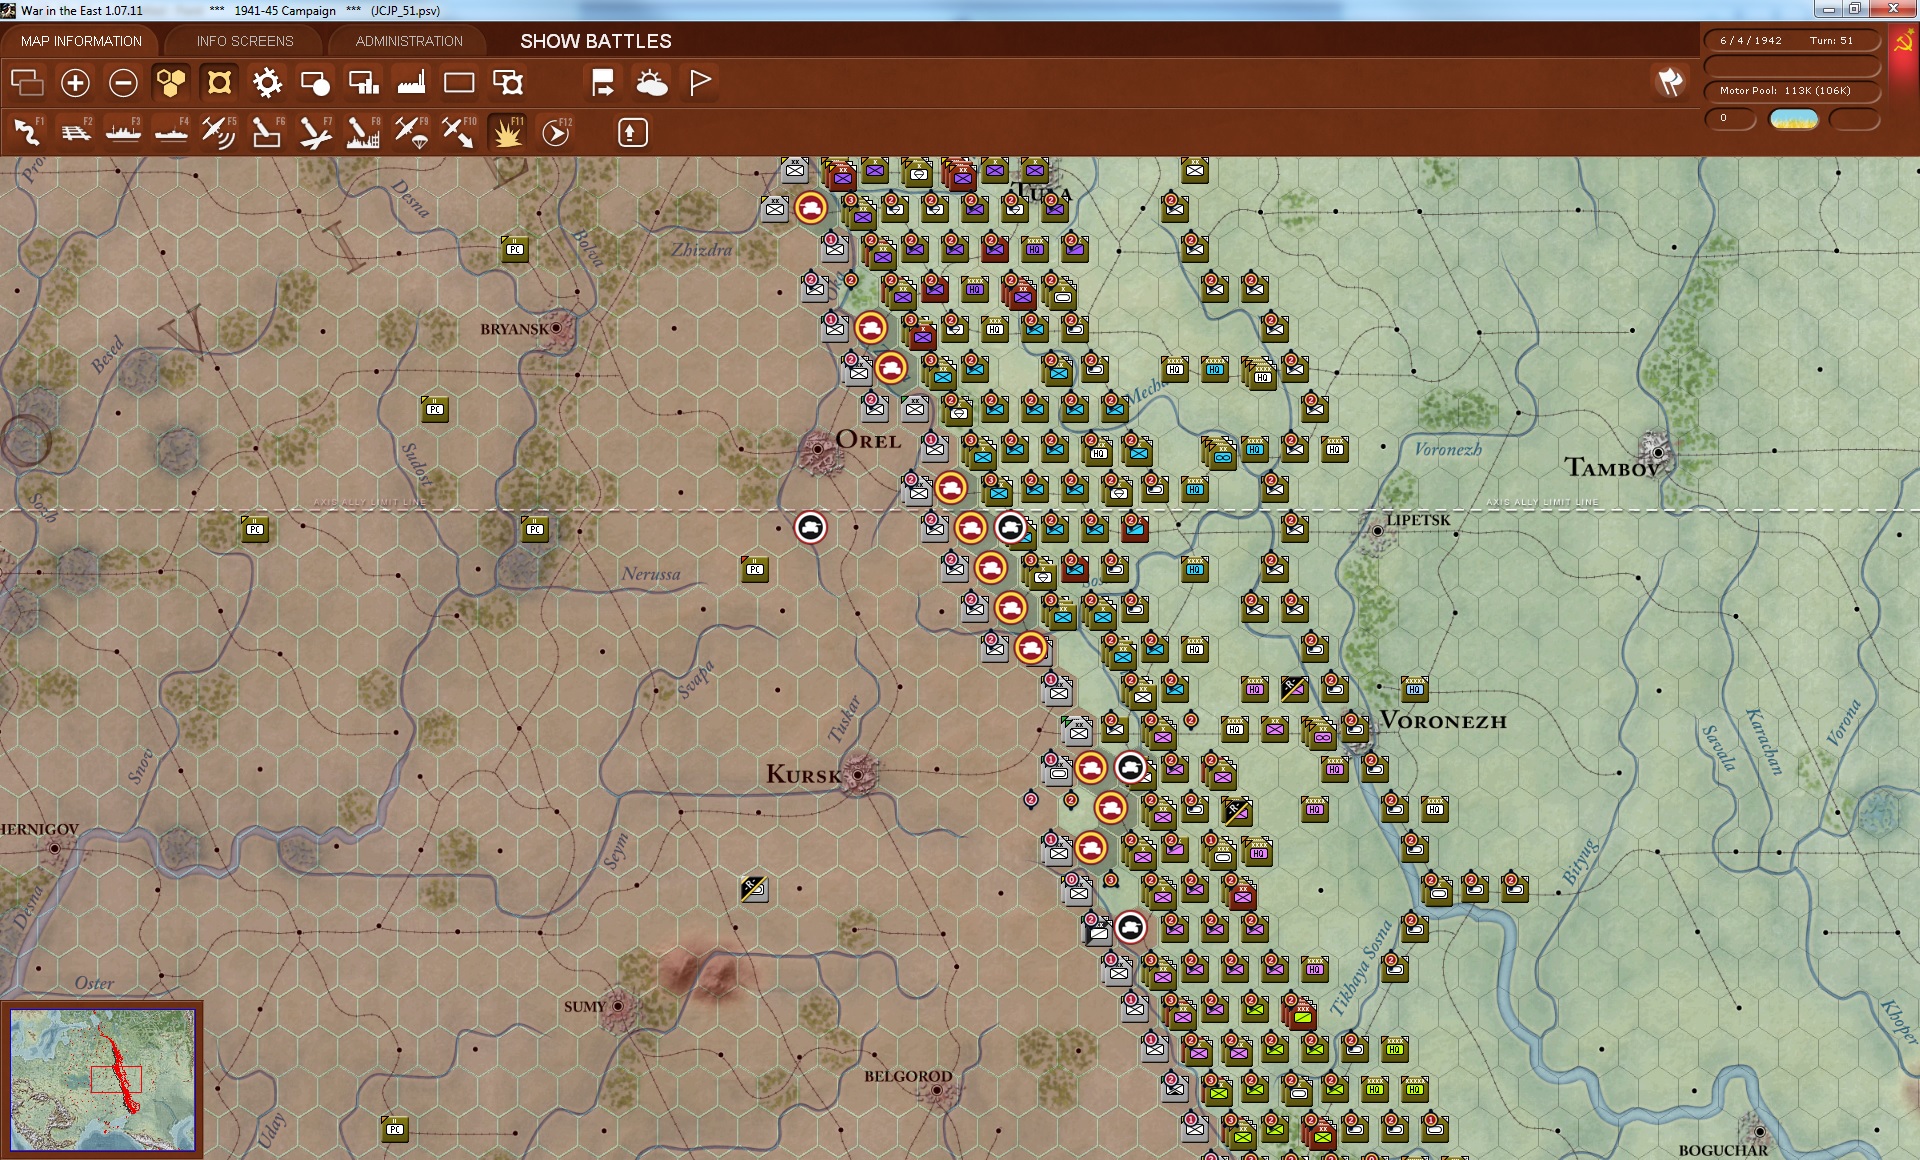Select F9 air transport mode

[411, 132]
